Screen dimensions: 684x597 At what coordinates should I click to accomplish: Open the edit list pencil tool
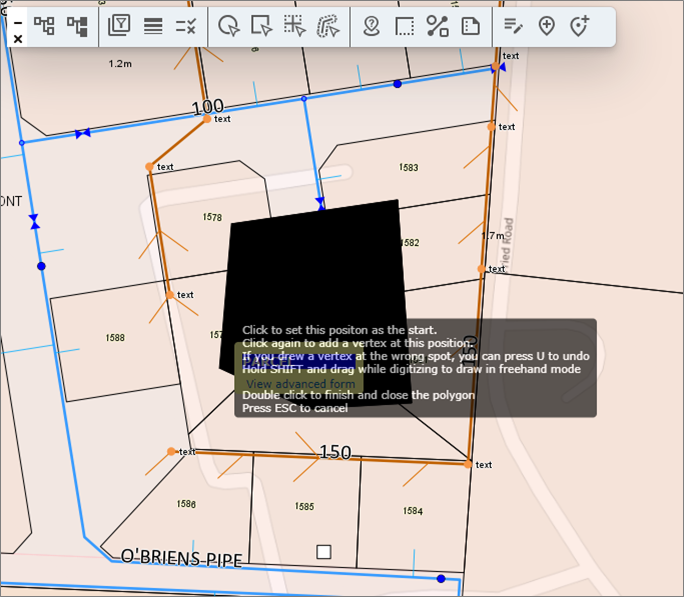pos(513,27)
